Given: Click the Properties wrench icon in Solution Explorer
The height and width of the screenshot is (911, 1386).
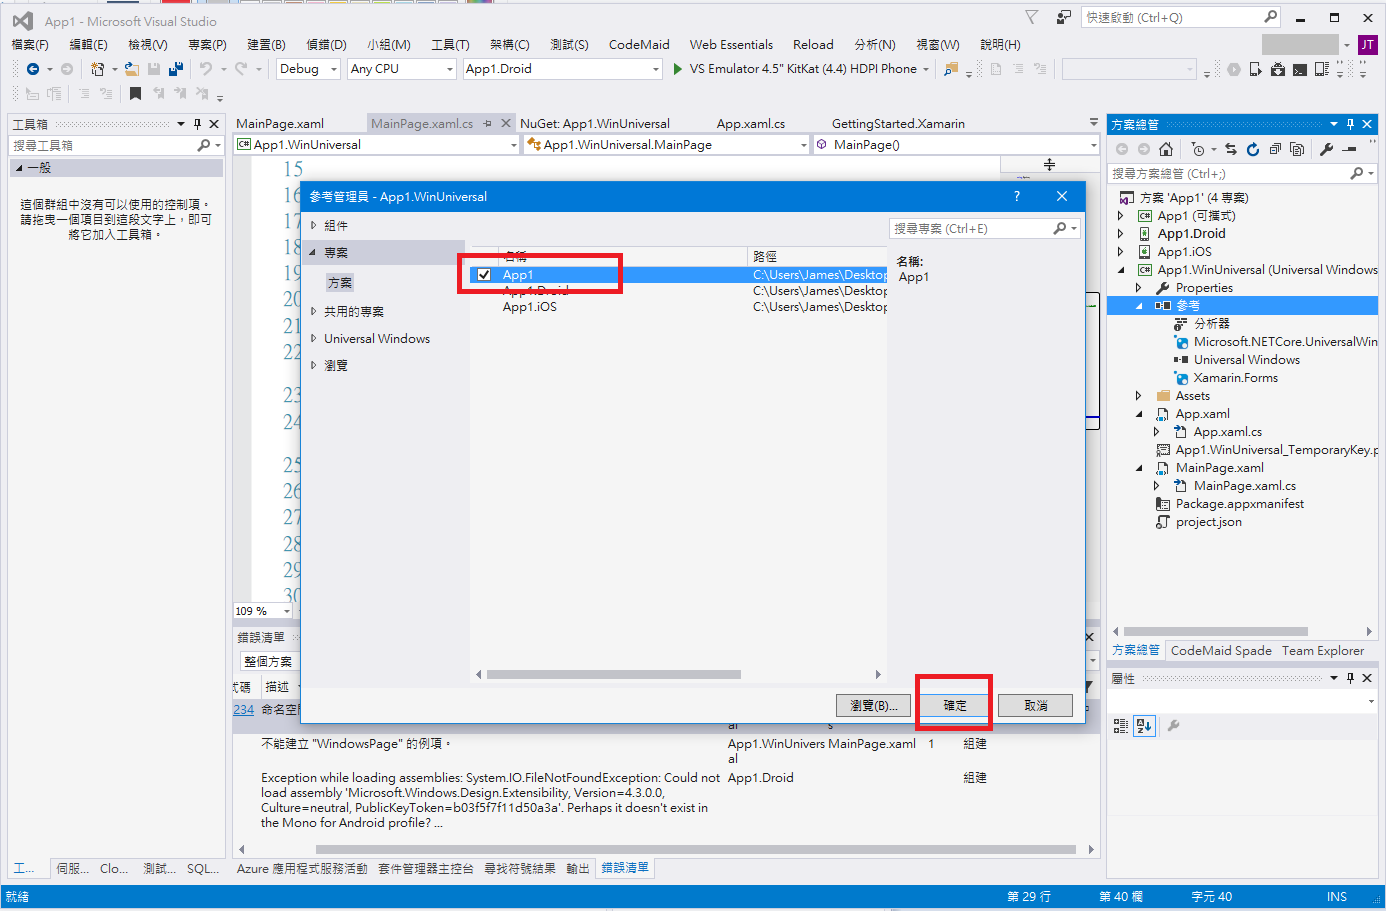Looking at the screenshot, I should (1326, 149).
